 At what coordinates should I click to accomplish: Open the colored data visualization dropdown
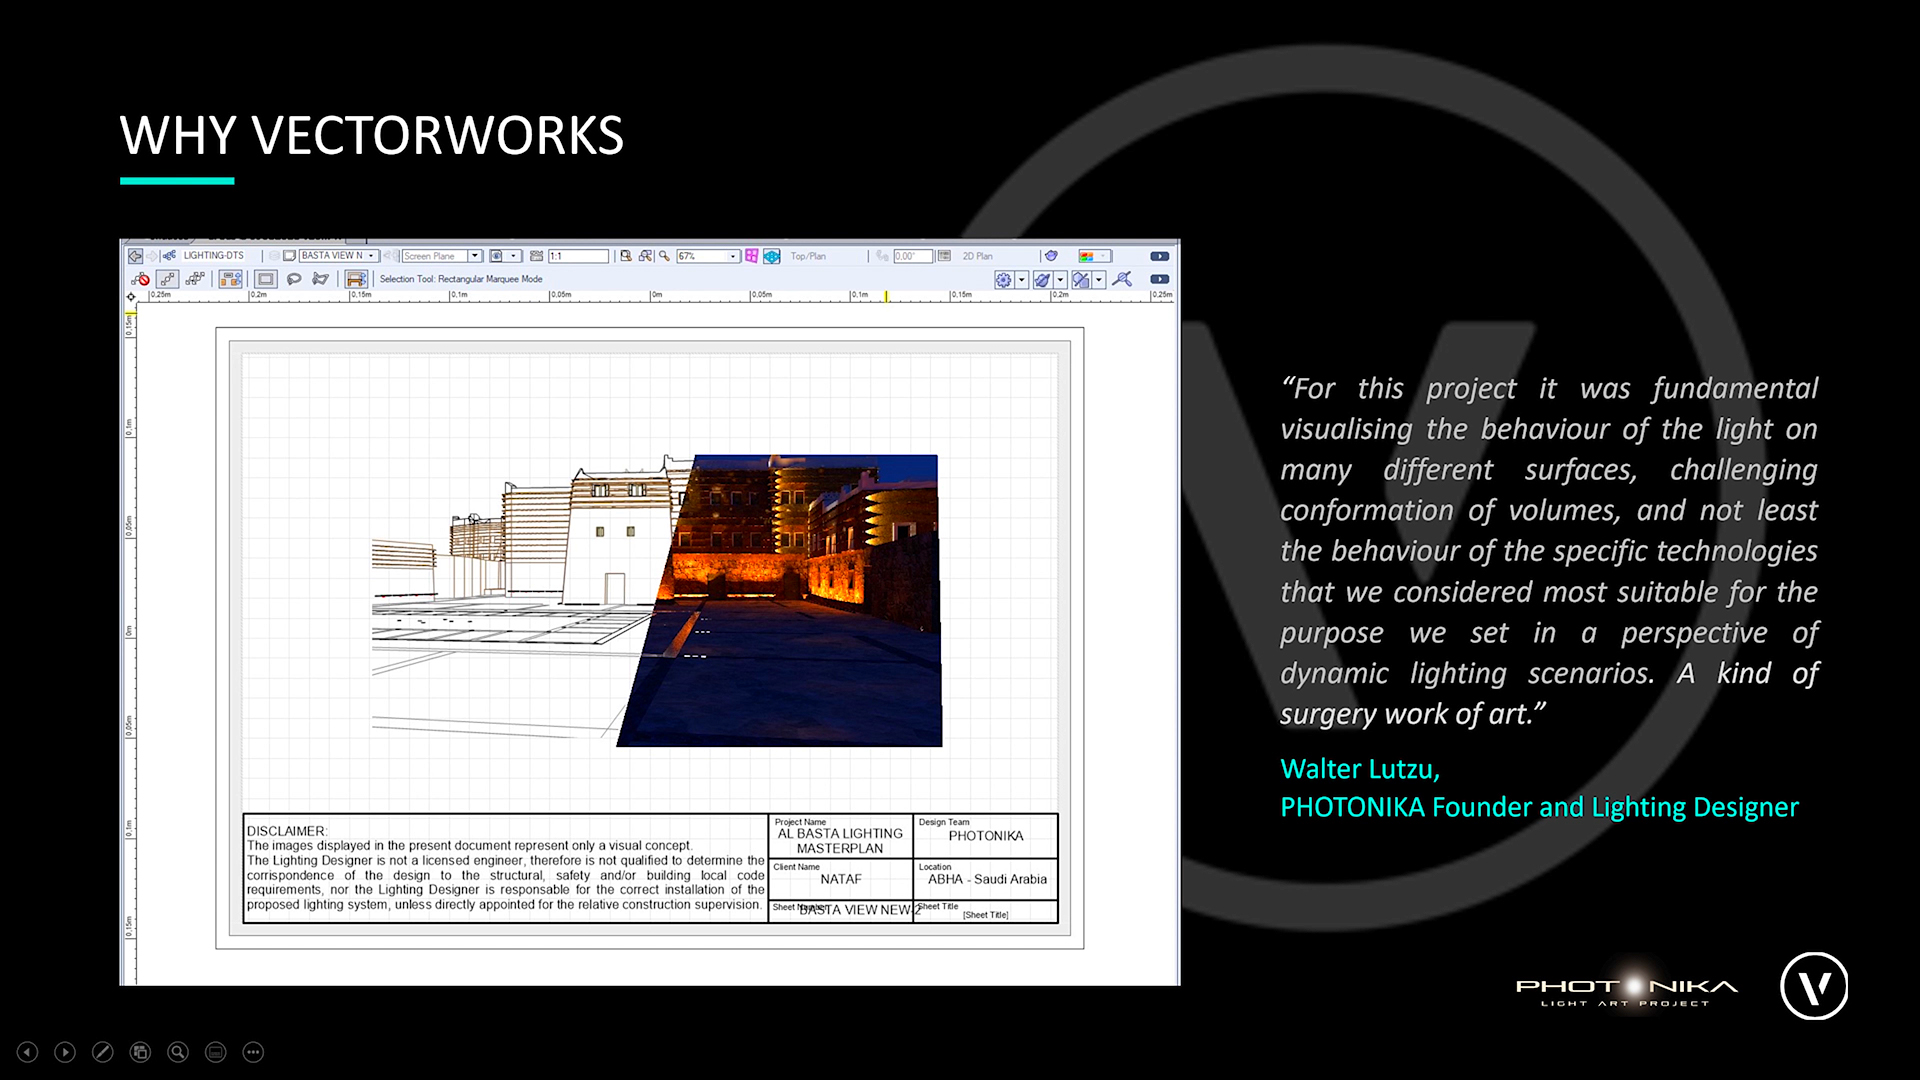coord(1095,256)
